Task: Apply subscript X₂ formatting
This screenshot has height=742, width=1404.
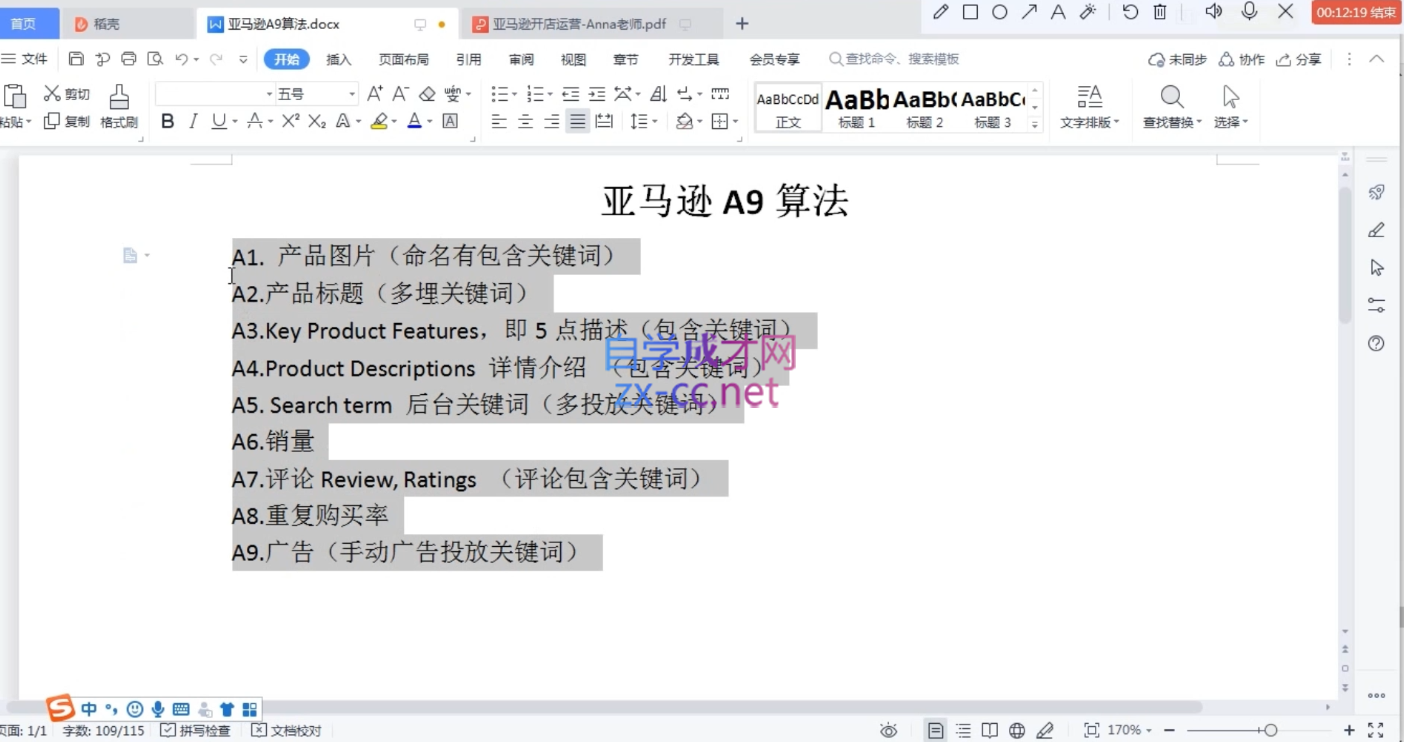Action: 317,121
